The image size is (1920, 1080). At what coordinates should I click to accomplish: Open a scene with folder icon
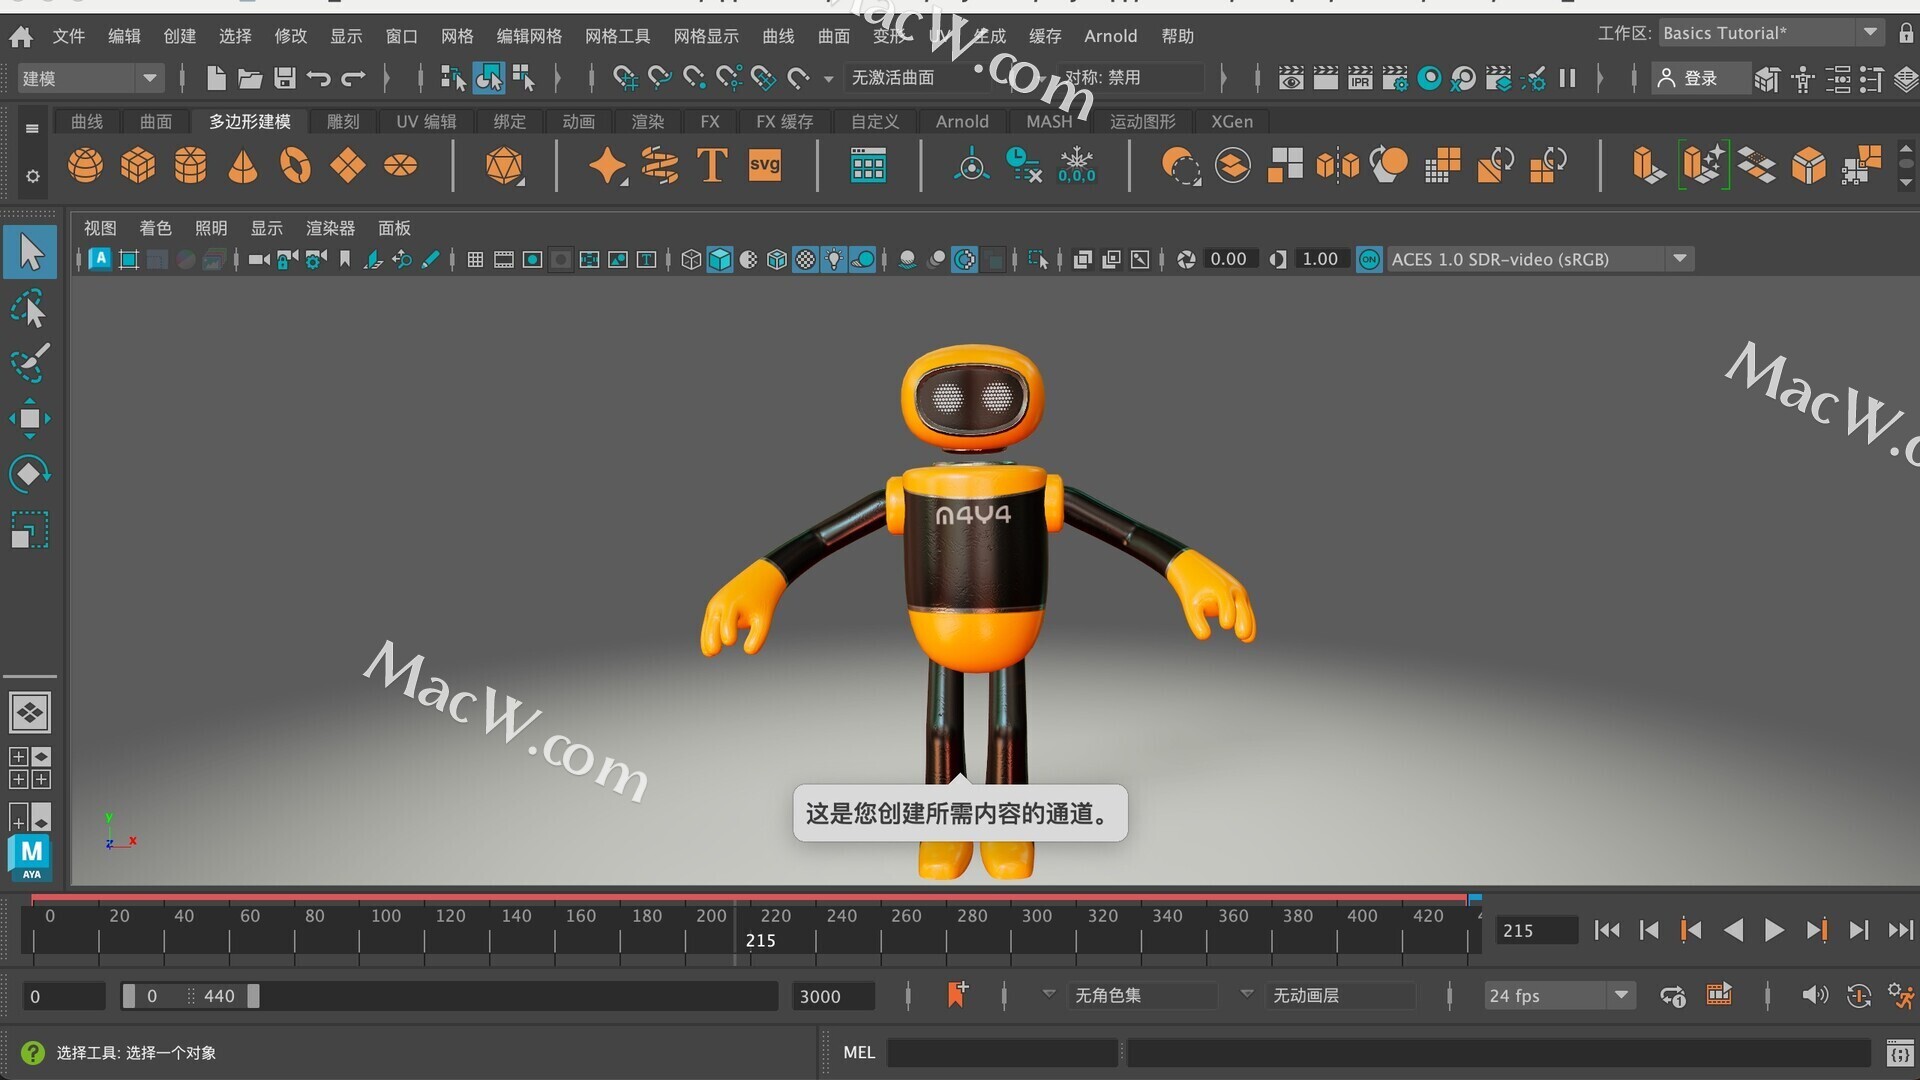click(250, 78)
